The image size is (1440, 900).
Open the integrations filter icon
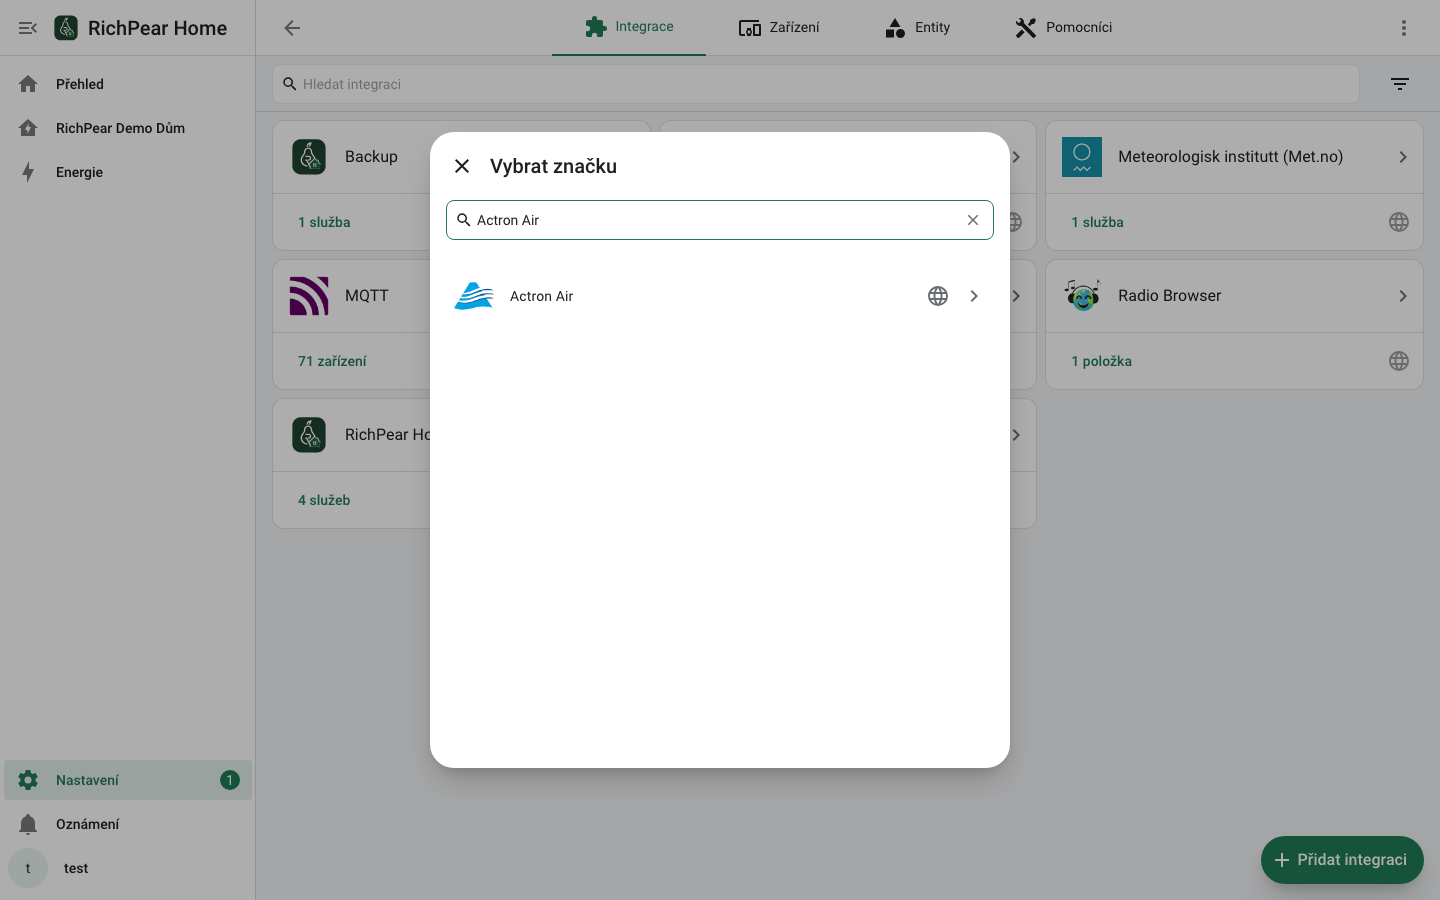tap(1400, 84)
